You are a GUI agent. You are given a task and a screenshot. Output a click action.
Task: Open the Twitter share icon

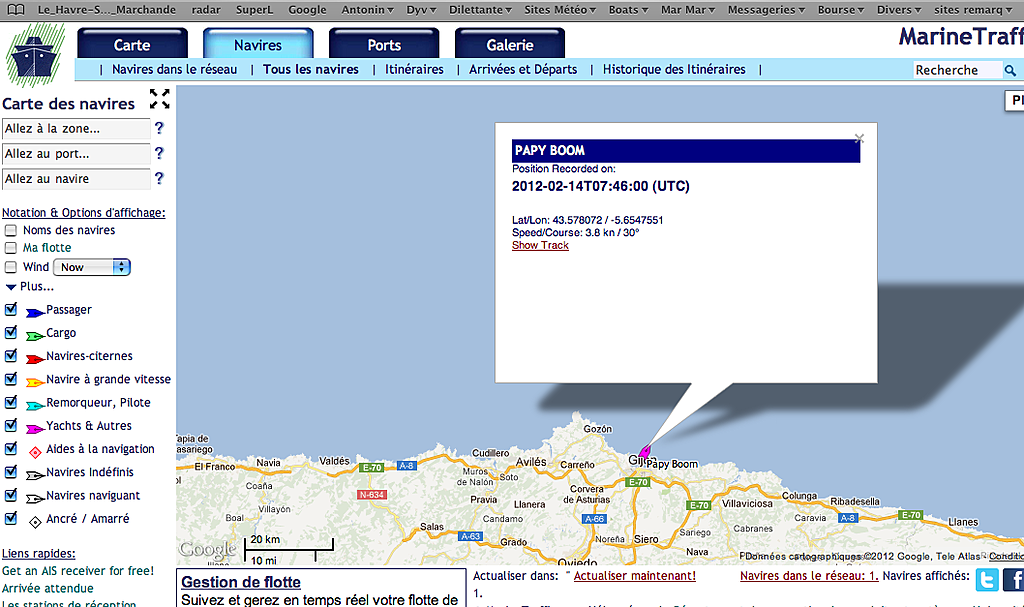(x=987, y=580)
